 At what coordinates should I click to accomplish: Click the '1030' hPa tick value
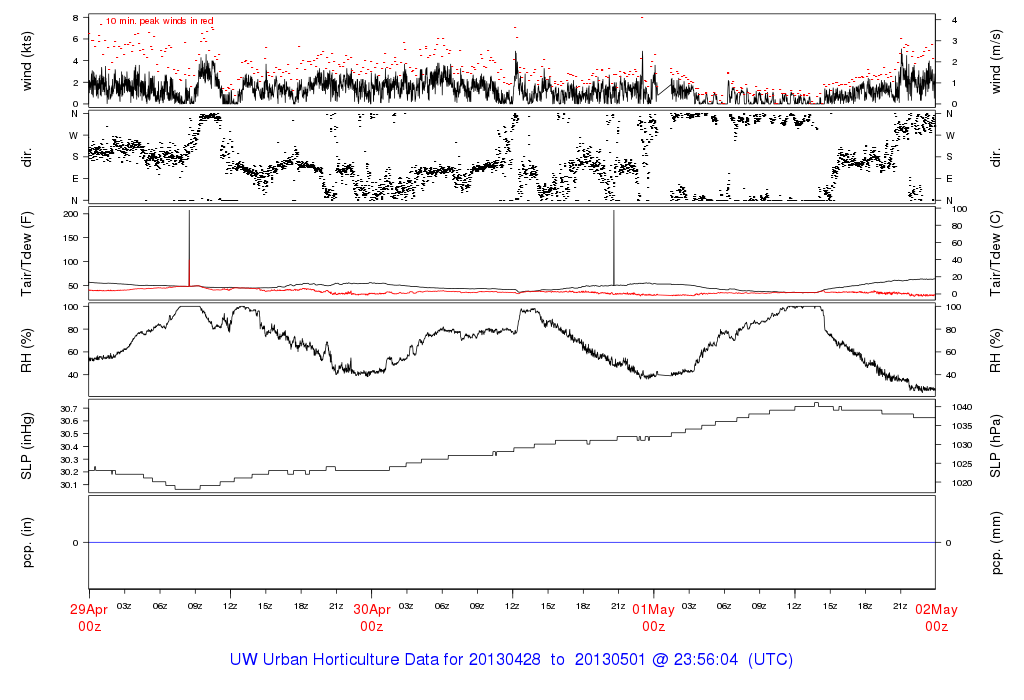tap(962, 445)
